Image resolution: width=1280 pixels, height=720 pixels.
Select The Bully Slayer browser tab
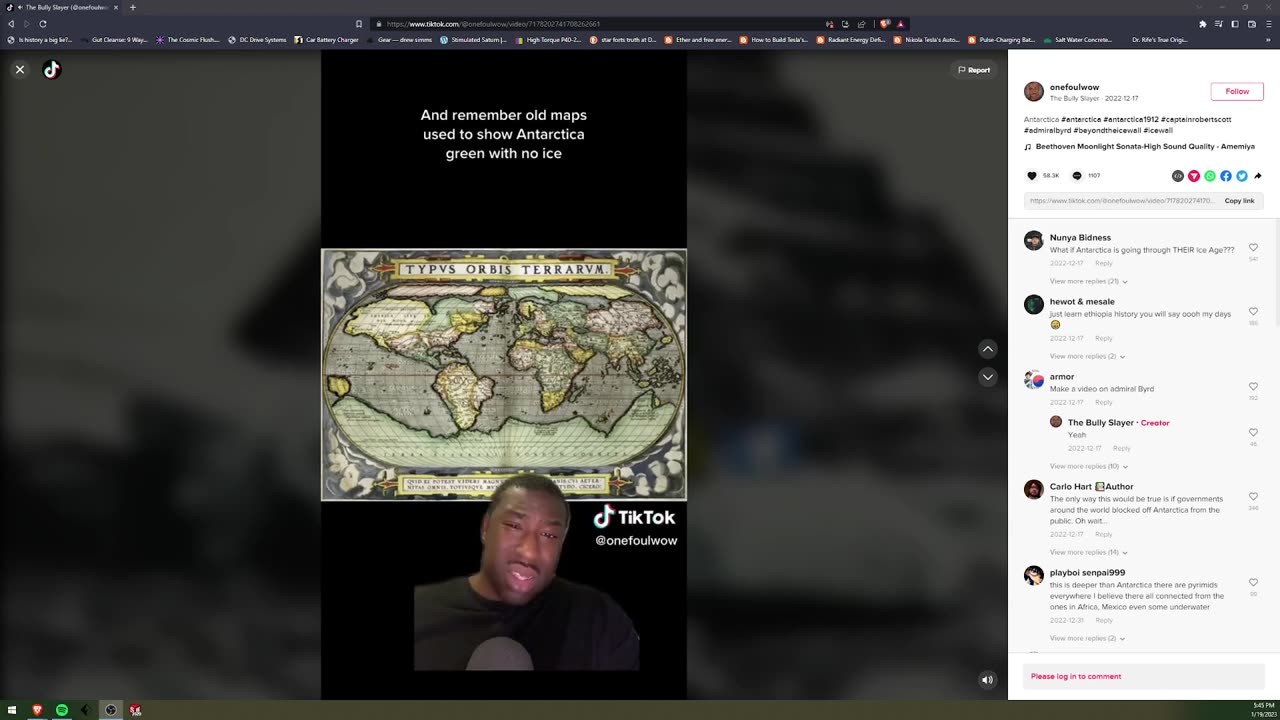pos(63,7)
